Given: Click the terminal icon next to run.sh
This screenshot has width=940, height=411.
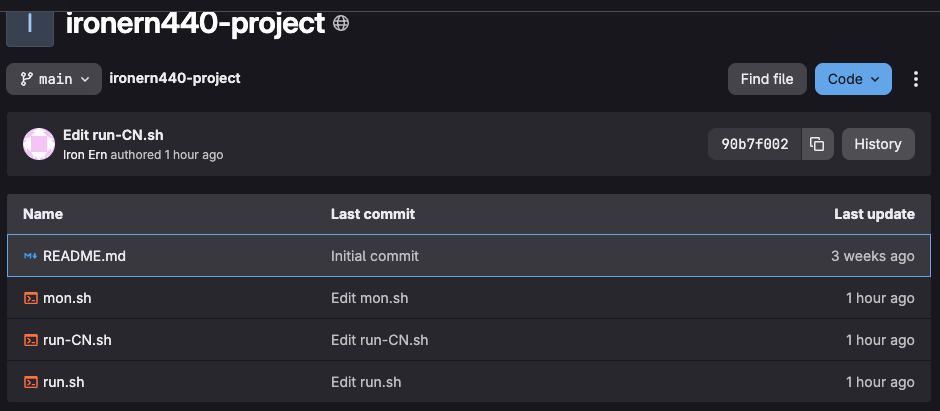Looking at the screenshot, I should coord(31,382).
